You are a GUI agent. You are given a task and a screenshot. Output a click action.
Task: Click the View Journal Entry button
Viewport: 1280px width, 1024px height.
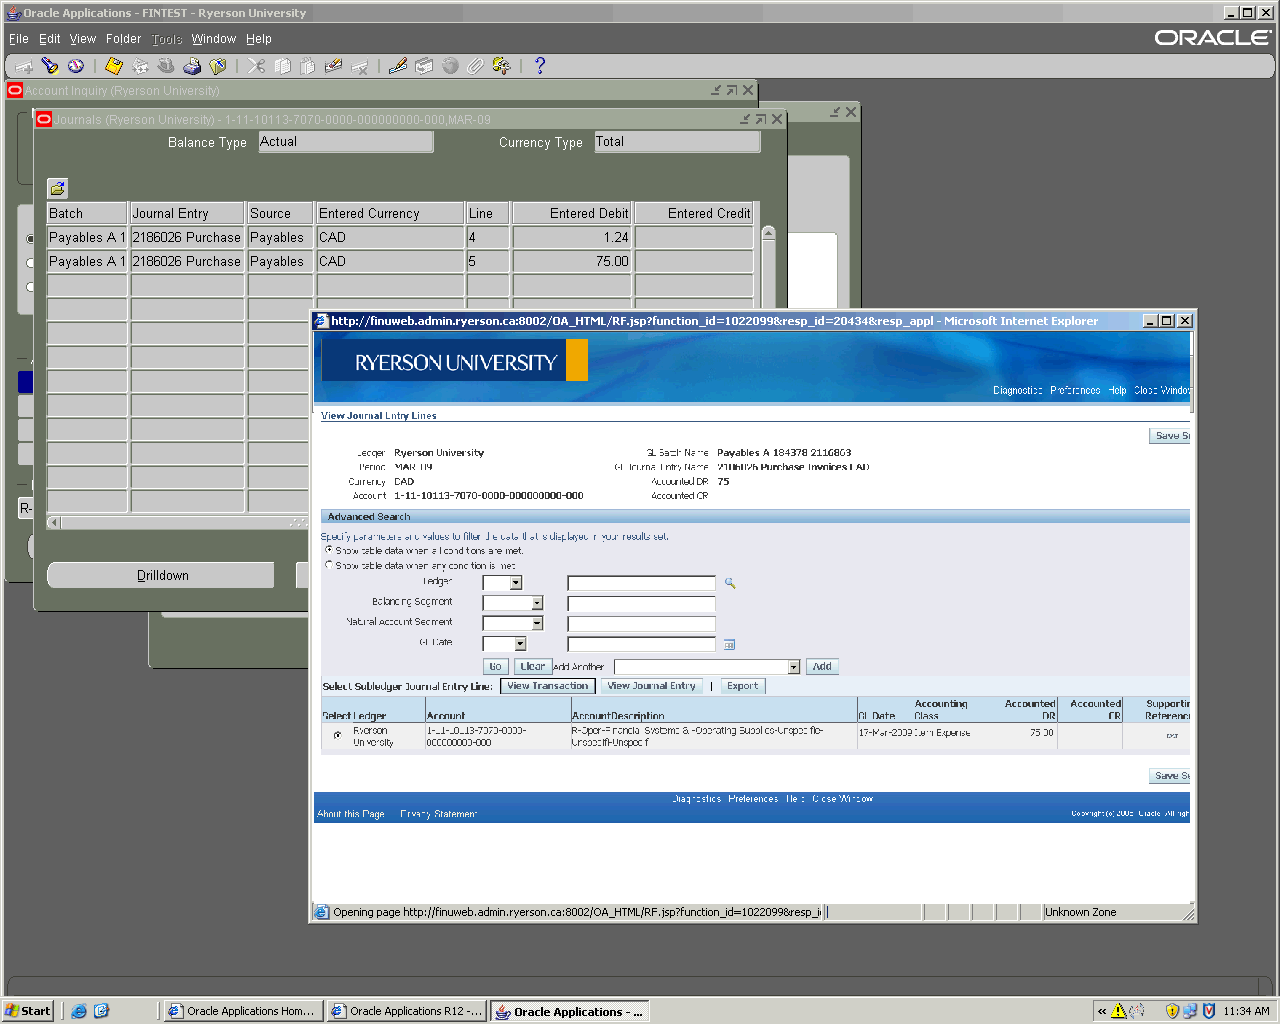[x=651, y=686]
